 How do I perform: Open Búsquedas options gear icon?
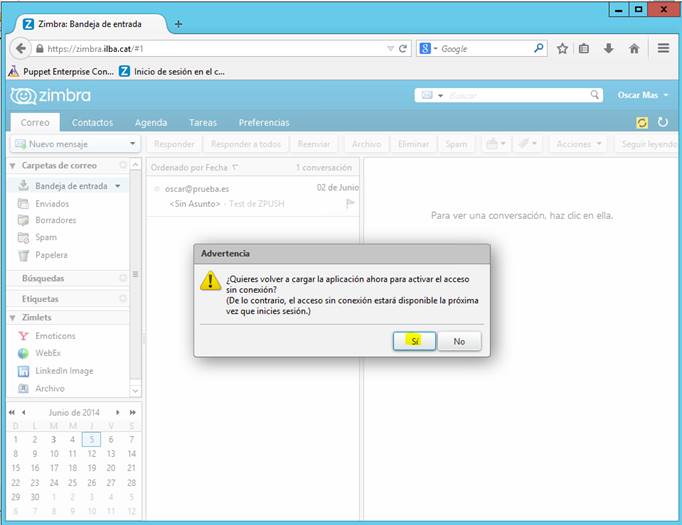tap(123, 278)
